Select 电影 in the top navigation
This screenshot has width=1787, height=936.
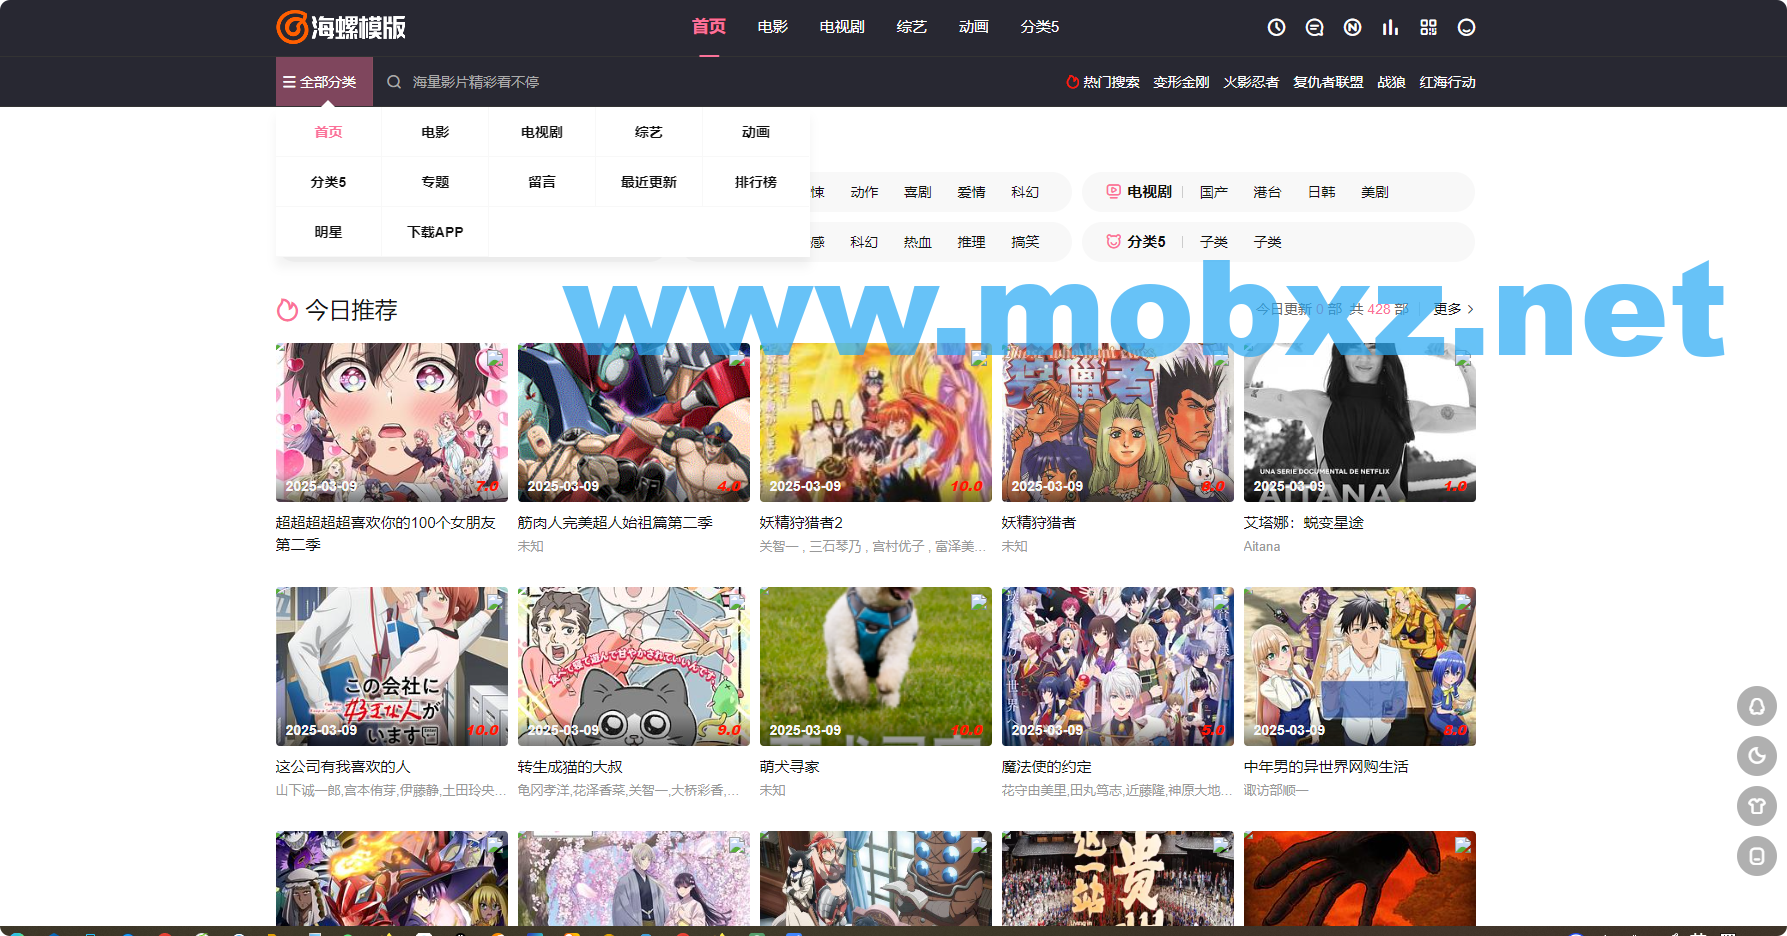point(772,27)
